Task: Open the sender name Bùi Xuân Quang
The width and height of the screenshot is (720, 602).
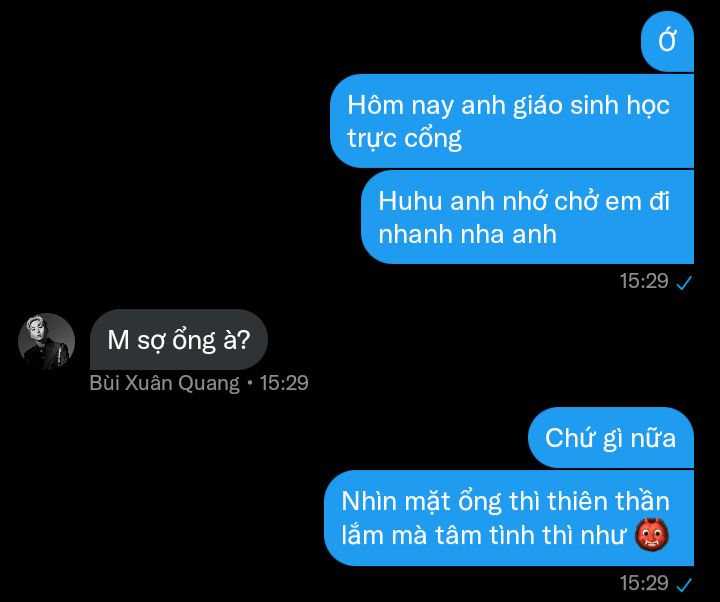Action: (164, 383)
